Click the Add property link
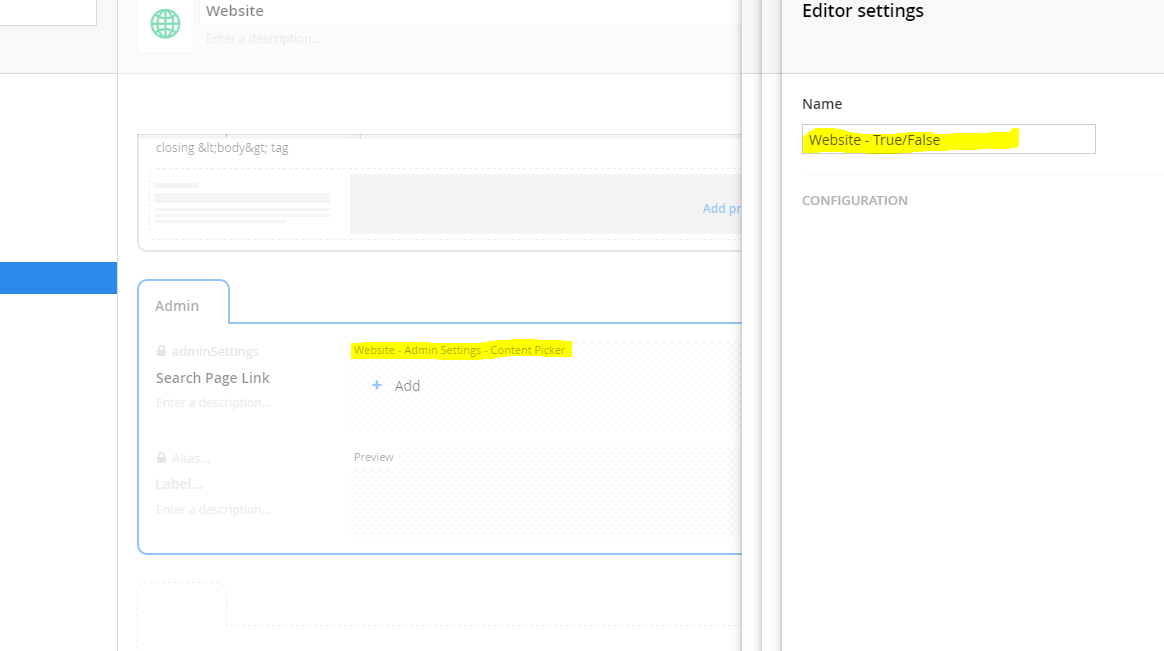The width and height of the screenshot is (1164, 651). (x=721, y=208)
